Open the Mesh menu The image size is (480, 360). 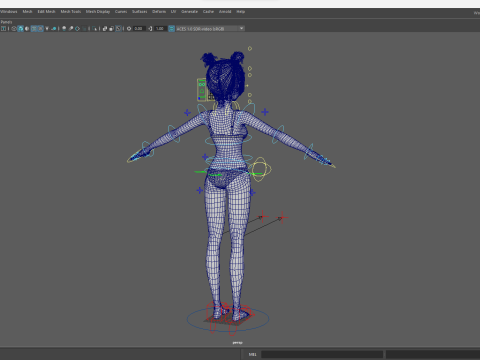pyautogui.click(x=27, y=12)
